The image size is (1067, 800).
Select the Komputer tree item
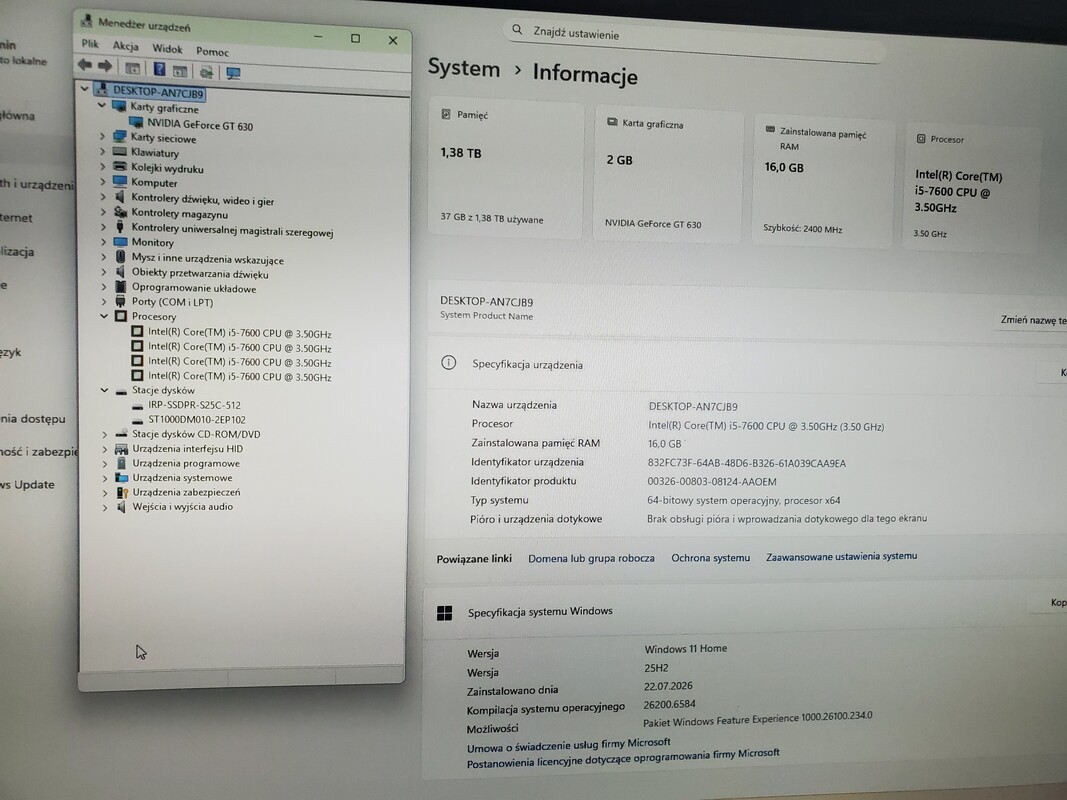tap(154, 182)
